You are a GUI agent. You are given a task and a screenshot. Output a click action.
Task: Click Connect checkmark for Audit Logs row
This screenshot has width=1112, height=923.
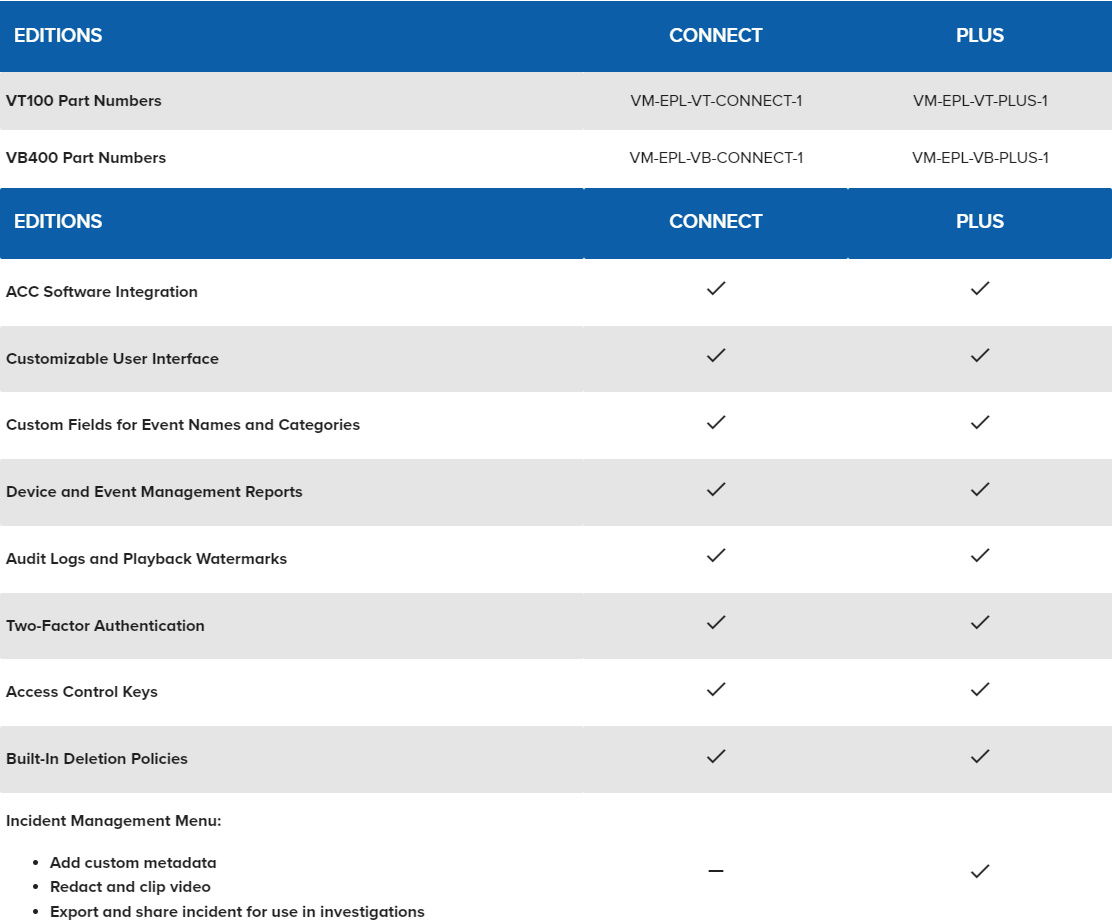click(716, 556)
